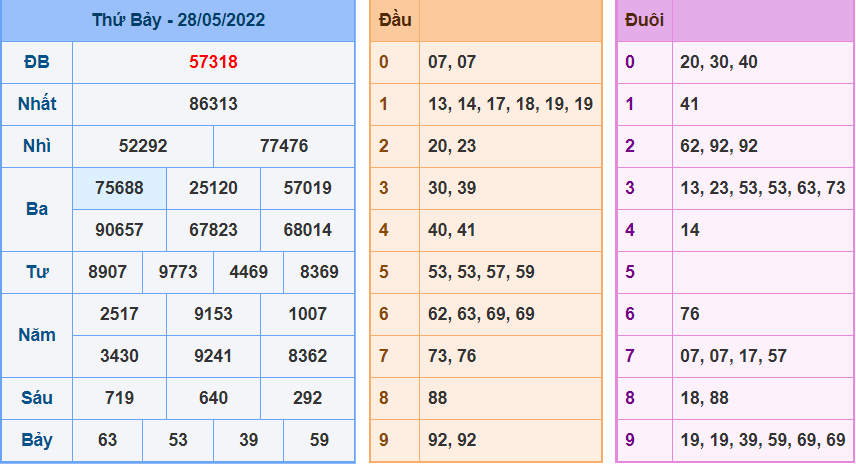Click the date header Thứ Bảy - 28/05/2022

point(178,20)
